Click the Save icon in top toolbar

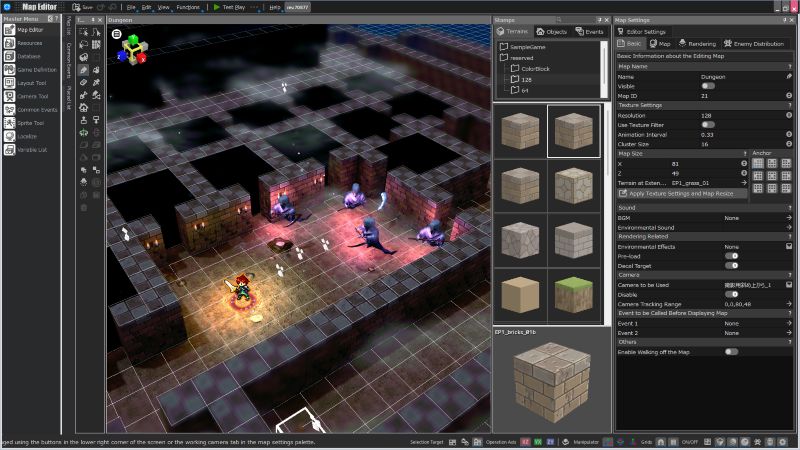coord(76,7)
